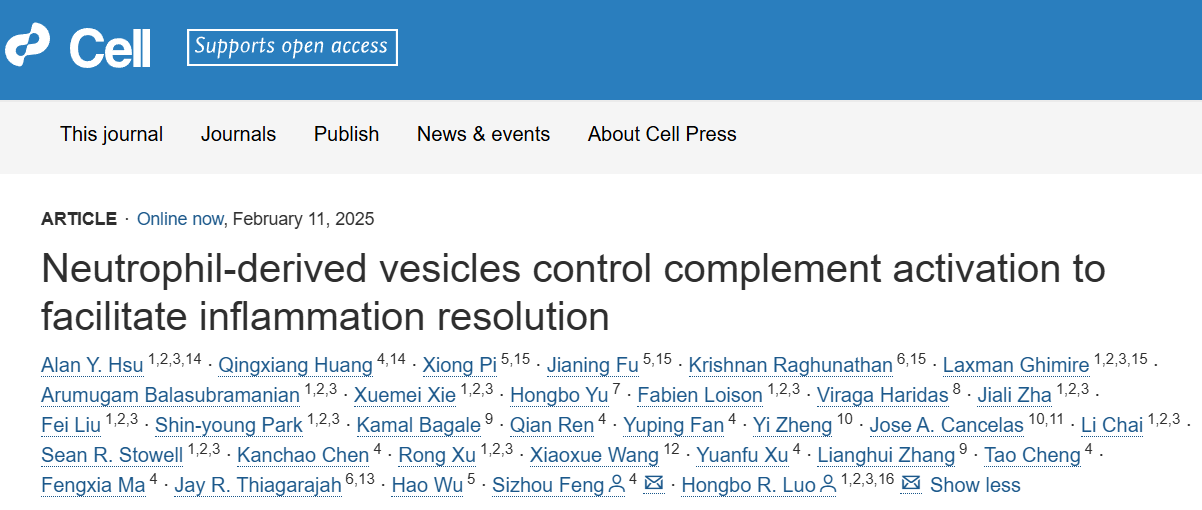Image resolution: width=1202 pixels, height=510 pixels.
Task: Select author Arumugam Balasubramanian
Action: click(x=170, y=395)
